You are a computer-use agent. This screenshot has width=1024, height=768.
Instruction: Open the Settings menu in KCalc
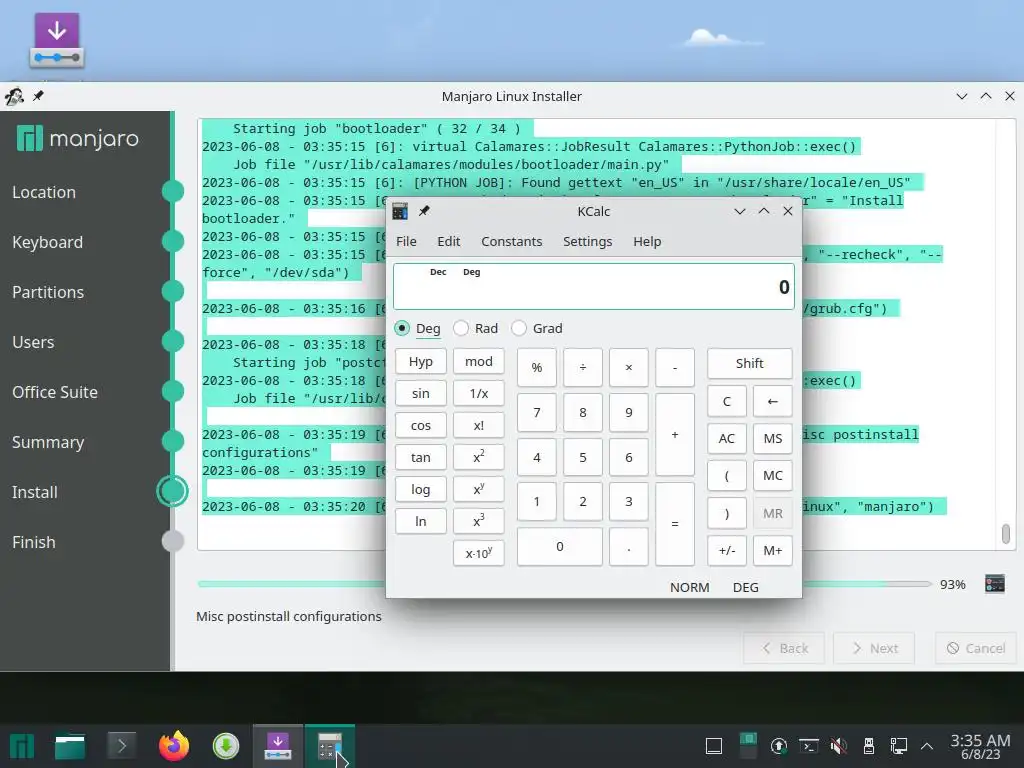(x=587, y=242)
